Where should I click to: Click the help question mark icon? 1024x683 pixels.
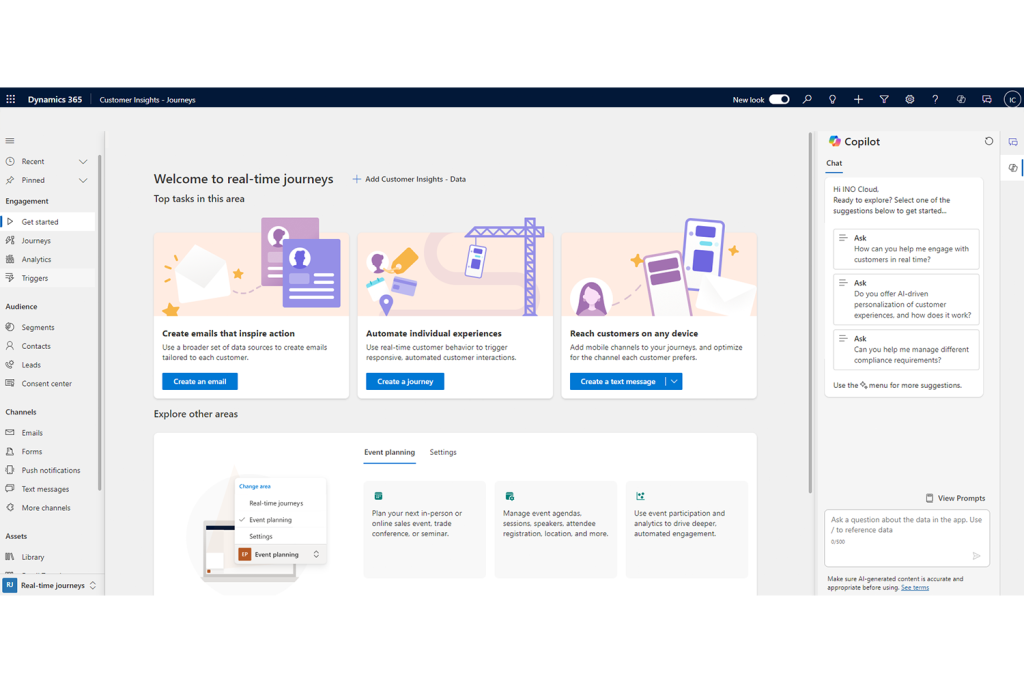(935, 100)
